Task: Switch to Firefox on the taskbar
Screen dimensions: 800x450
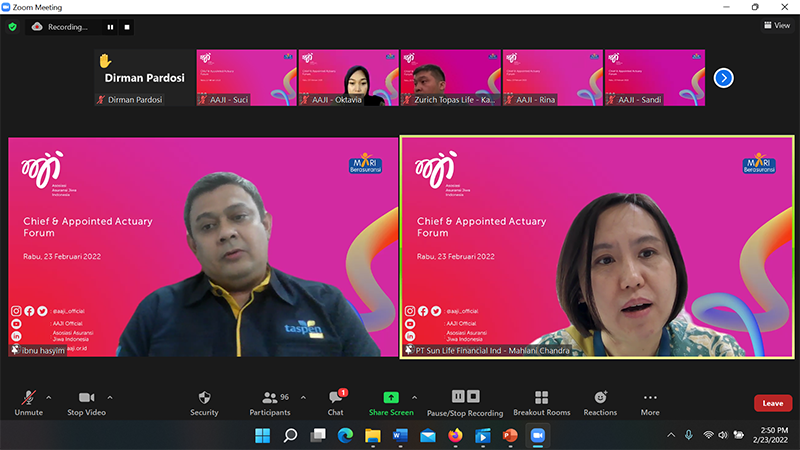Action: pyautogui.click(x=456, y=436)
